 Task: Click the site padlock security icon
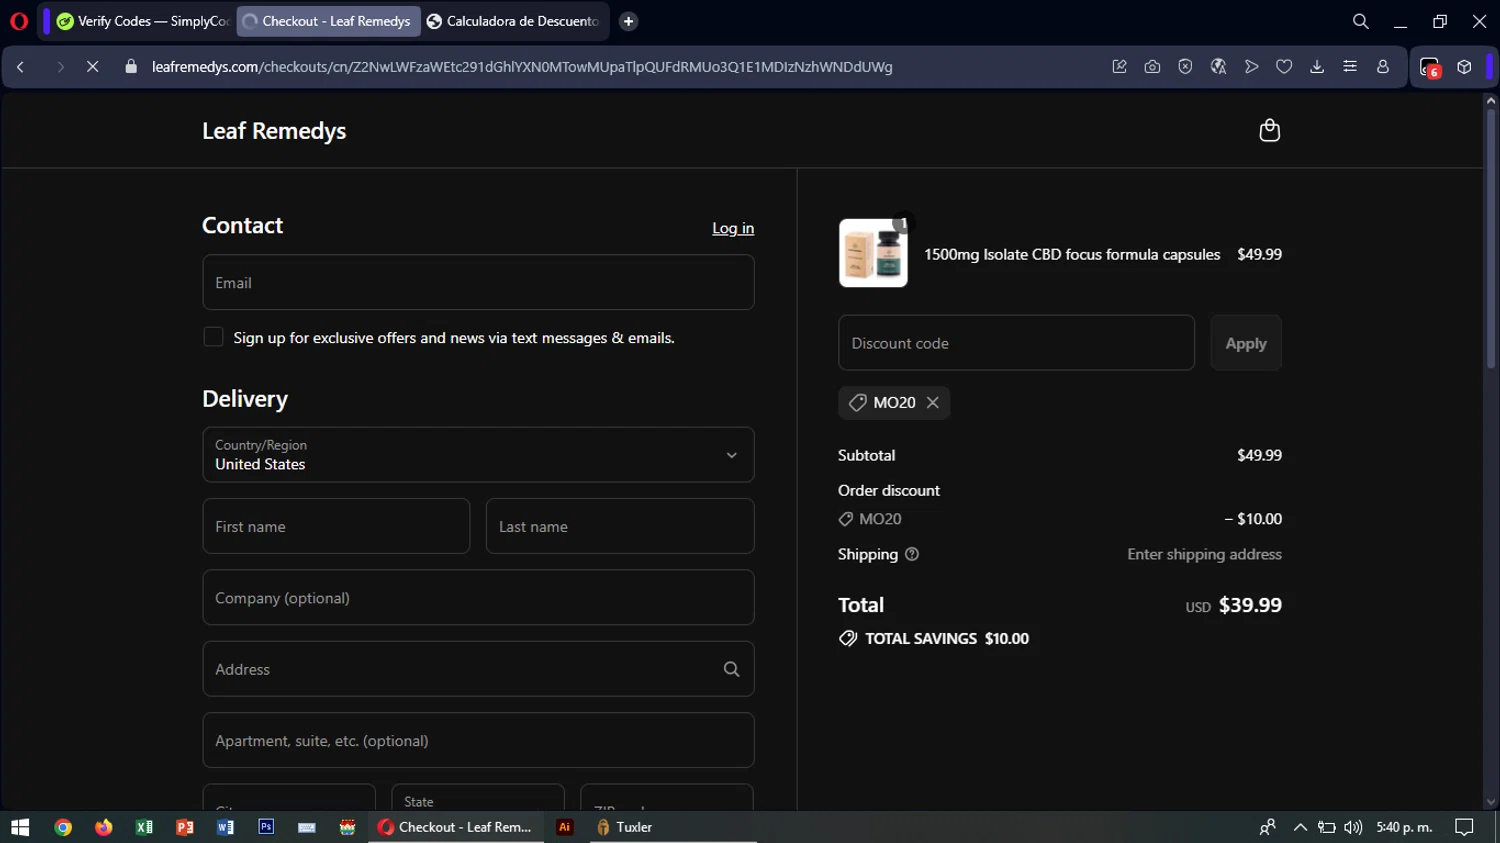coord(130,67)
